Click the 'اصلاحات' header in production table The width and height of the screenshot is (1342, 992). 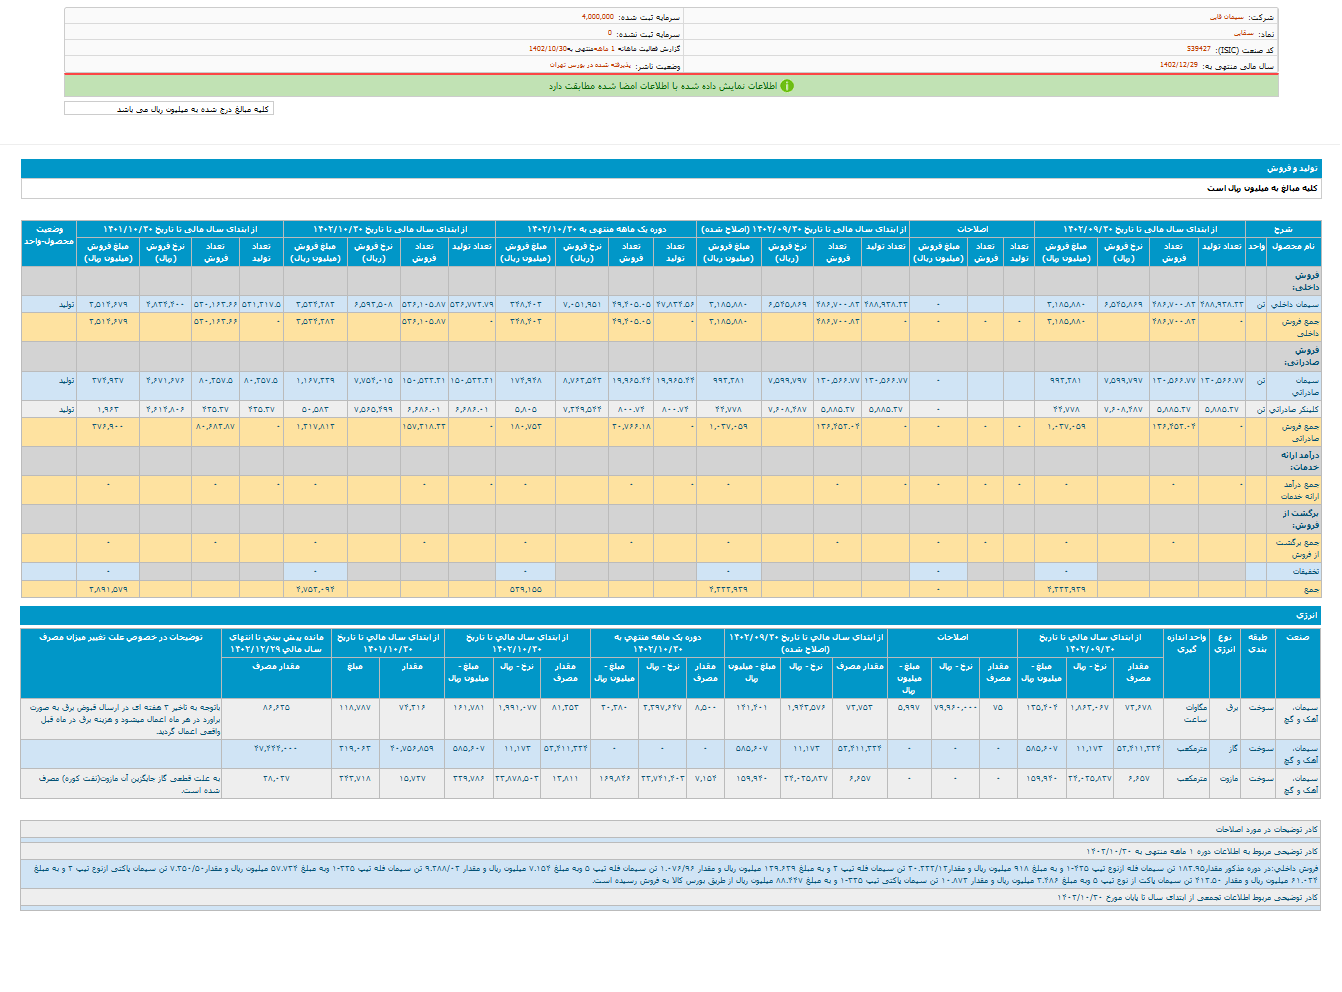tap(972, 229)
